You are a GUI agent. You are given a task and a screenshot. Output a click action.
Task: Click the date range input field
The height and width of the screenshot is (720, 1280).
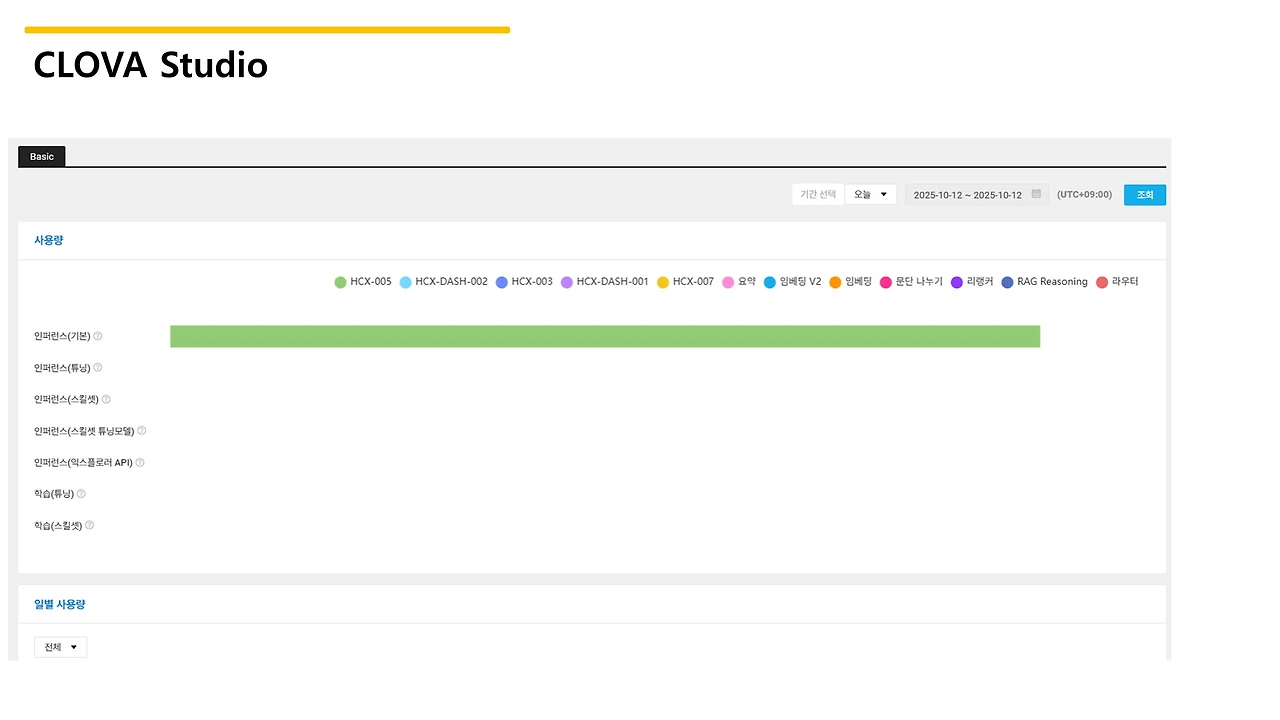pyautogui.click(x=977, y=195)
